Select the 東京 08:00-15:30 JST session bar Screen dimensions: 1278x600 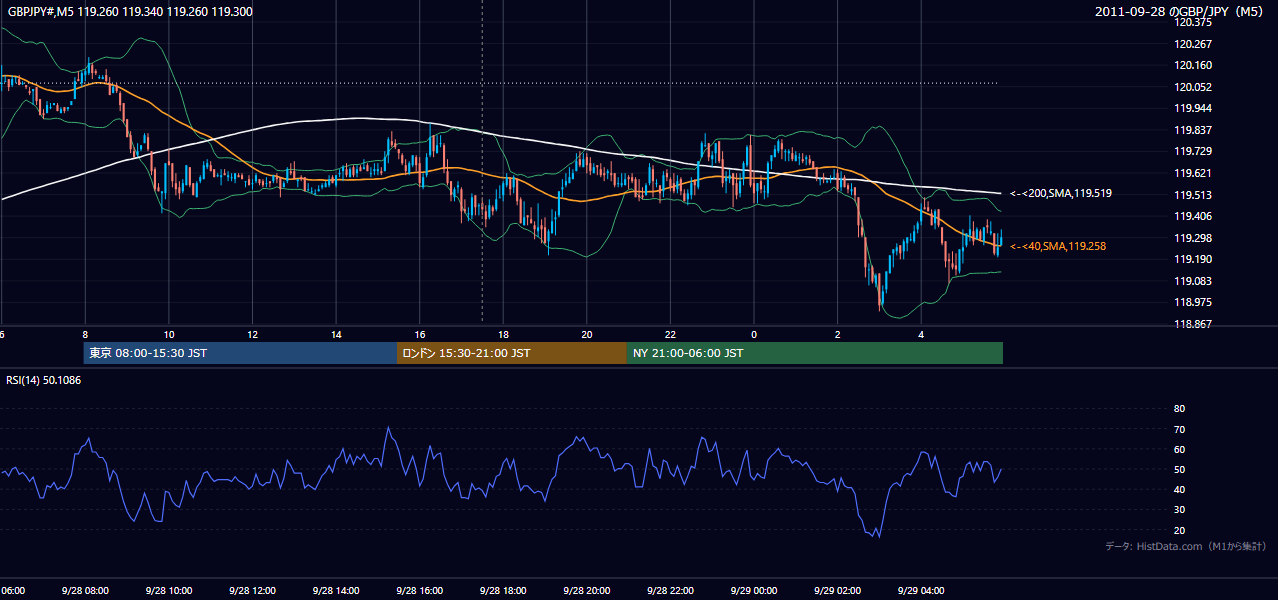(x=240, y=353)
